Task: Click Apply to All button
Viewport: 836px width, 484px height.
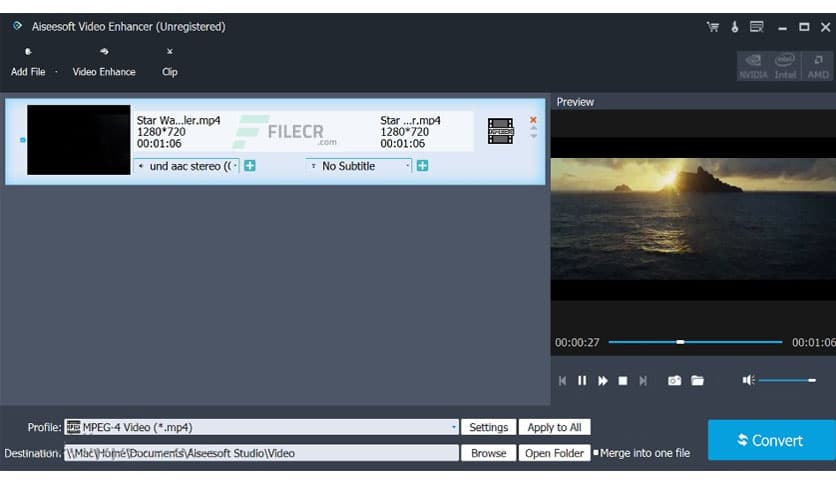Action: click(554, 427)
